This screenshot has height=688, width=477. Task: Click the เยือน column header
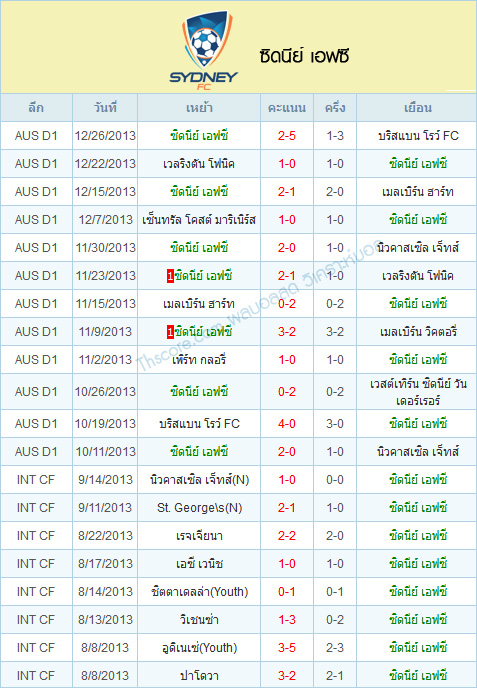(x=417, y=108)
